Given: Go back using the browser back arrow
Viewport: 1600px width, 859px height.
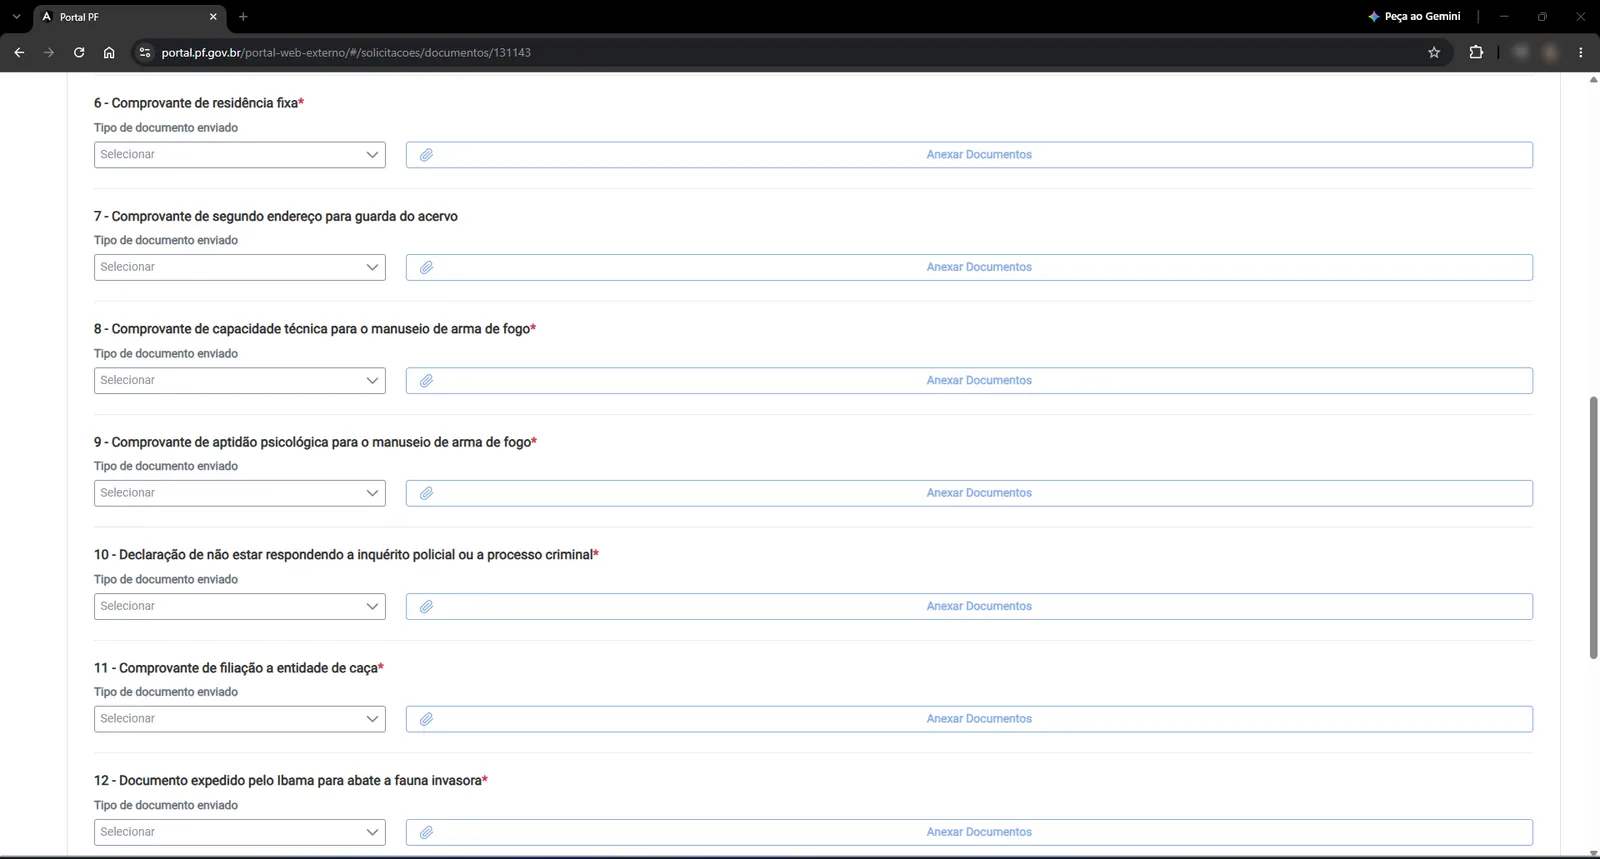Looking at the screenshot, I should 19,52.
